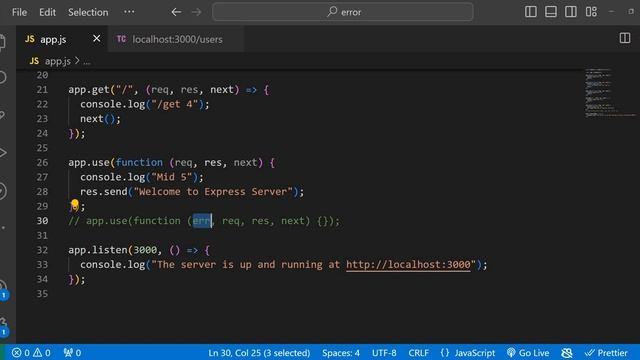Click the "/get 4" string on line 22
This screenshot has height=360, width=640.
click(174, 104)
